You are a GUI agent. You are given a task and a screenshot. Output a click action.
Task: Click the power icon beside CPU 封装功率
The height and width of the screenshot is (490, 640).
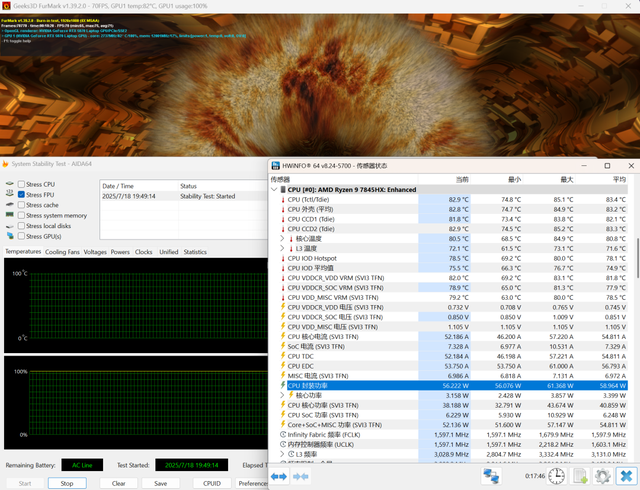click(282, 385)
